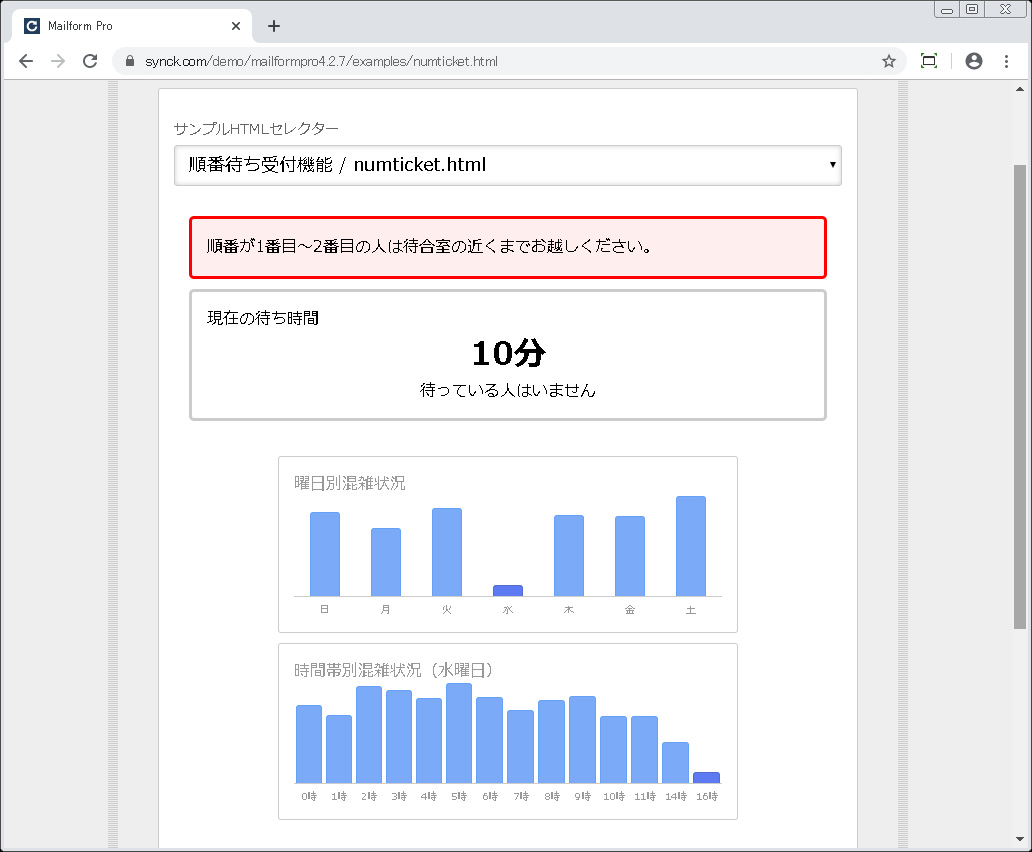Click the 16時 bar in hourly chart
This screenshot has height=852, width=1032.
(x=706, y=777)
